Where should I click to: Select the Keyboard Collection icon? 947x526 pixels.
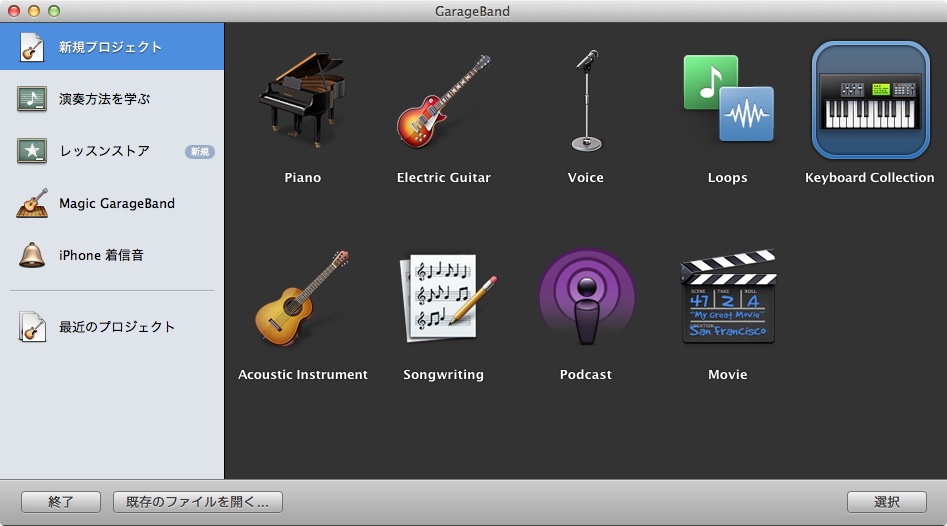point(870,100)
